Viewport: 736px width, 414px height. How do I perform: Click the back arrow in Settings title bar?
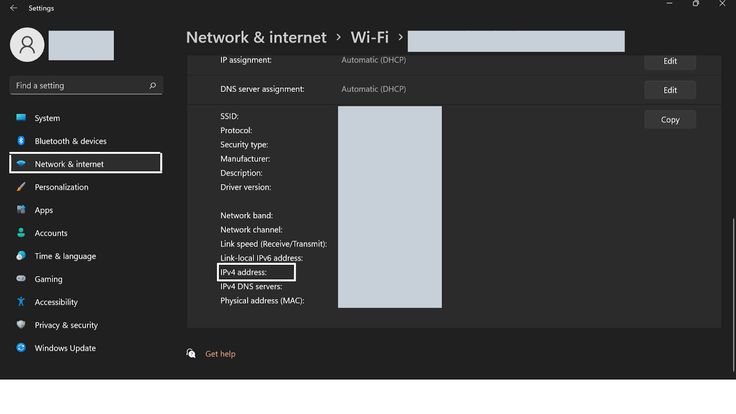14,8
